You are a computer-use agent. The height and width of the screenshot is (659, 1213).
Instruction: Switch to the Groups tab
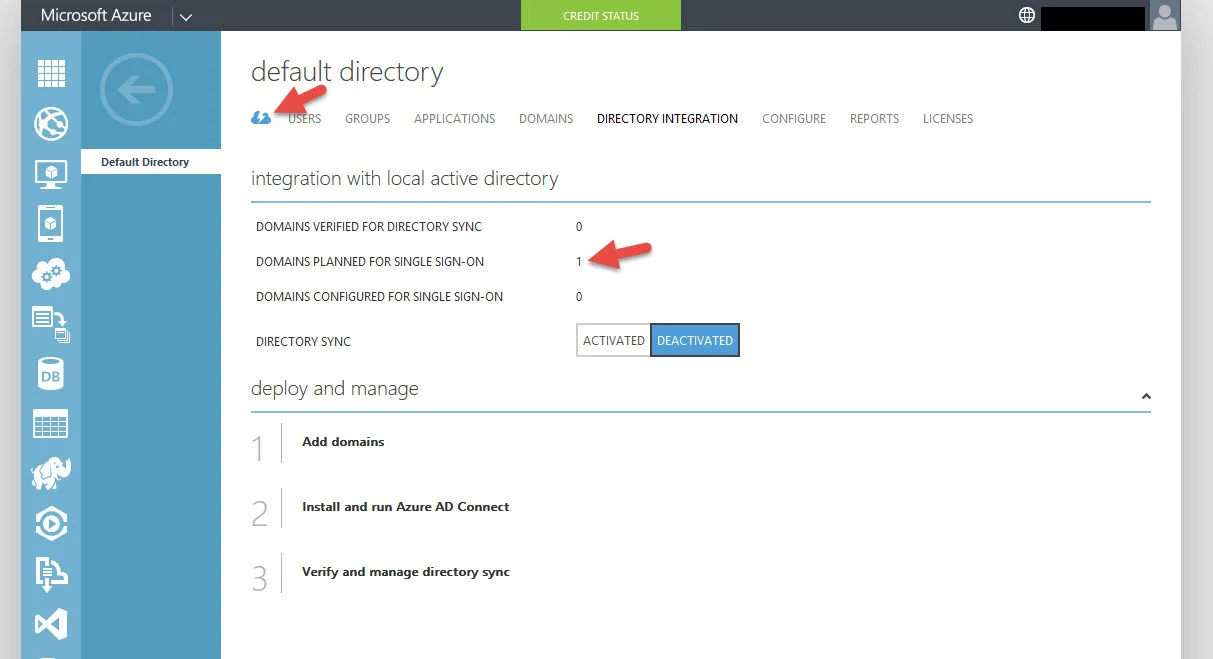[x=368, y=118]
